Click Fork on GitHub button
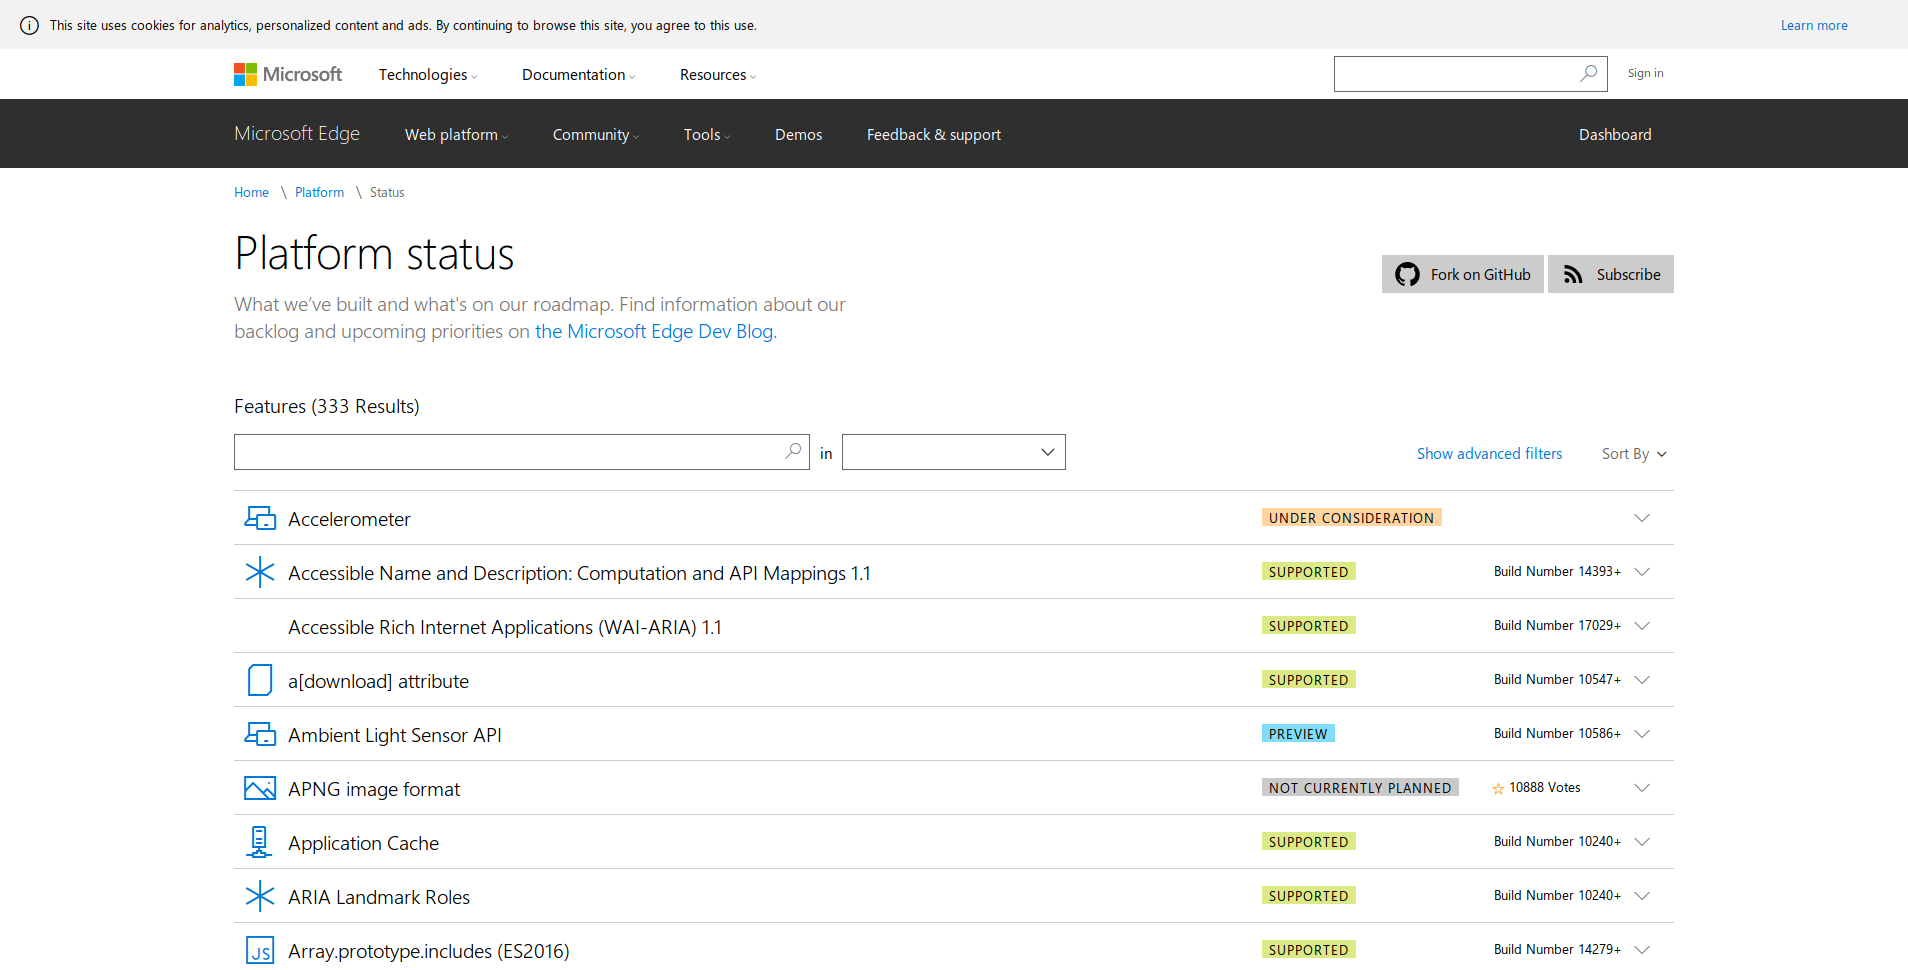Viewport: 1908px width, 970px height. click(1463, 274)
